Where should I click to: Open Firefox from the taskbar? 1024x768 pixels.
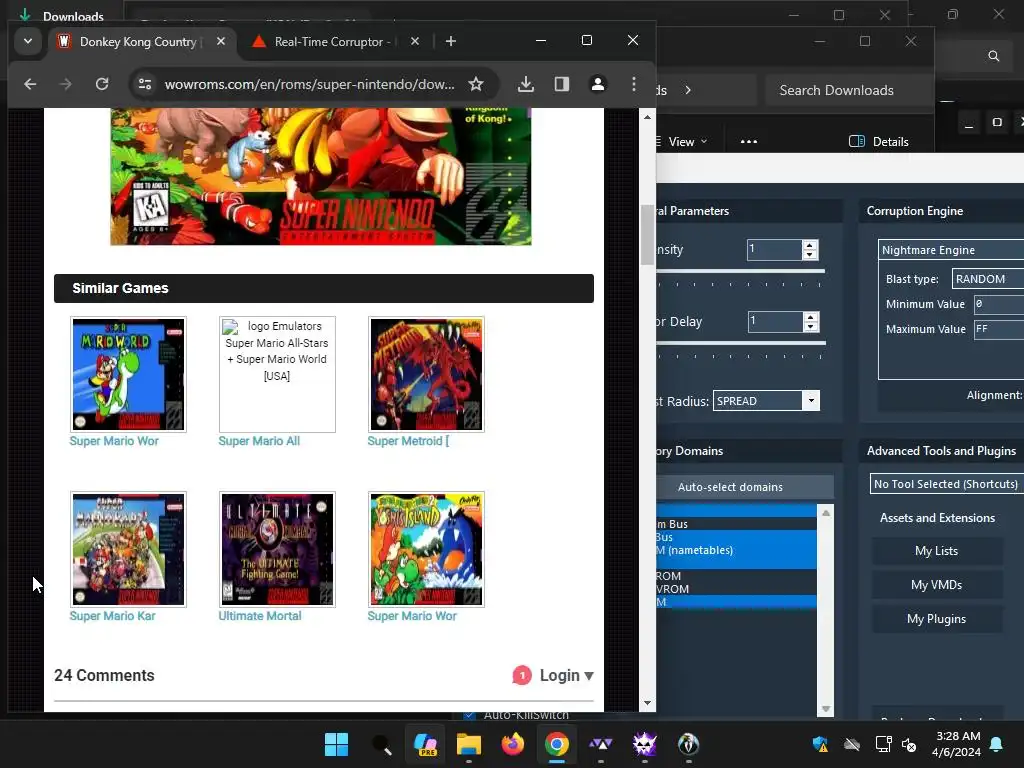pyautogui.click(x=513, y=744)
